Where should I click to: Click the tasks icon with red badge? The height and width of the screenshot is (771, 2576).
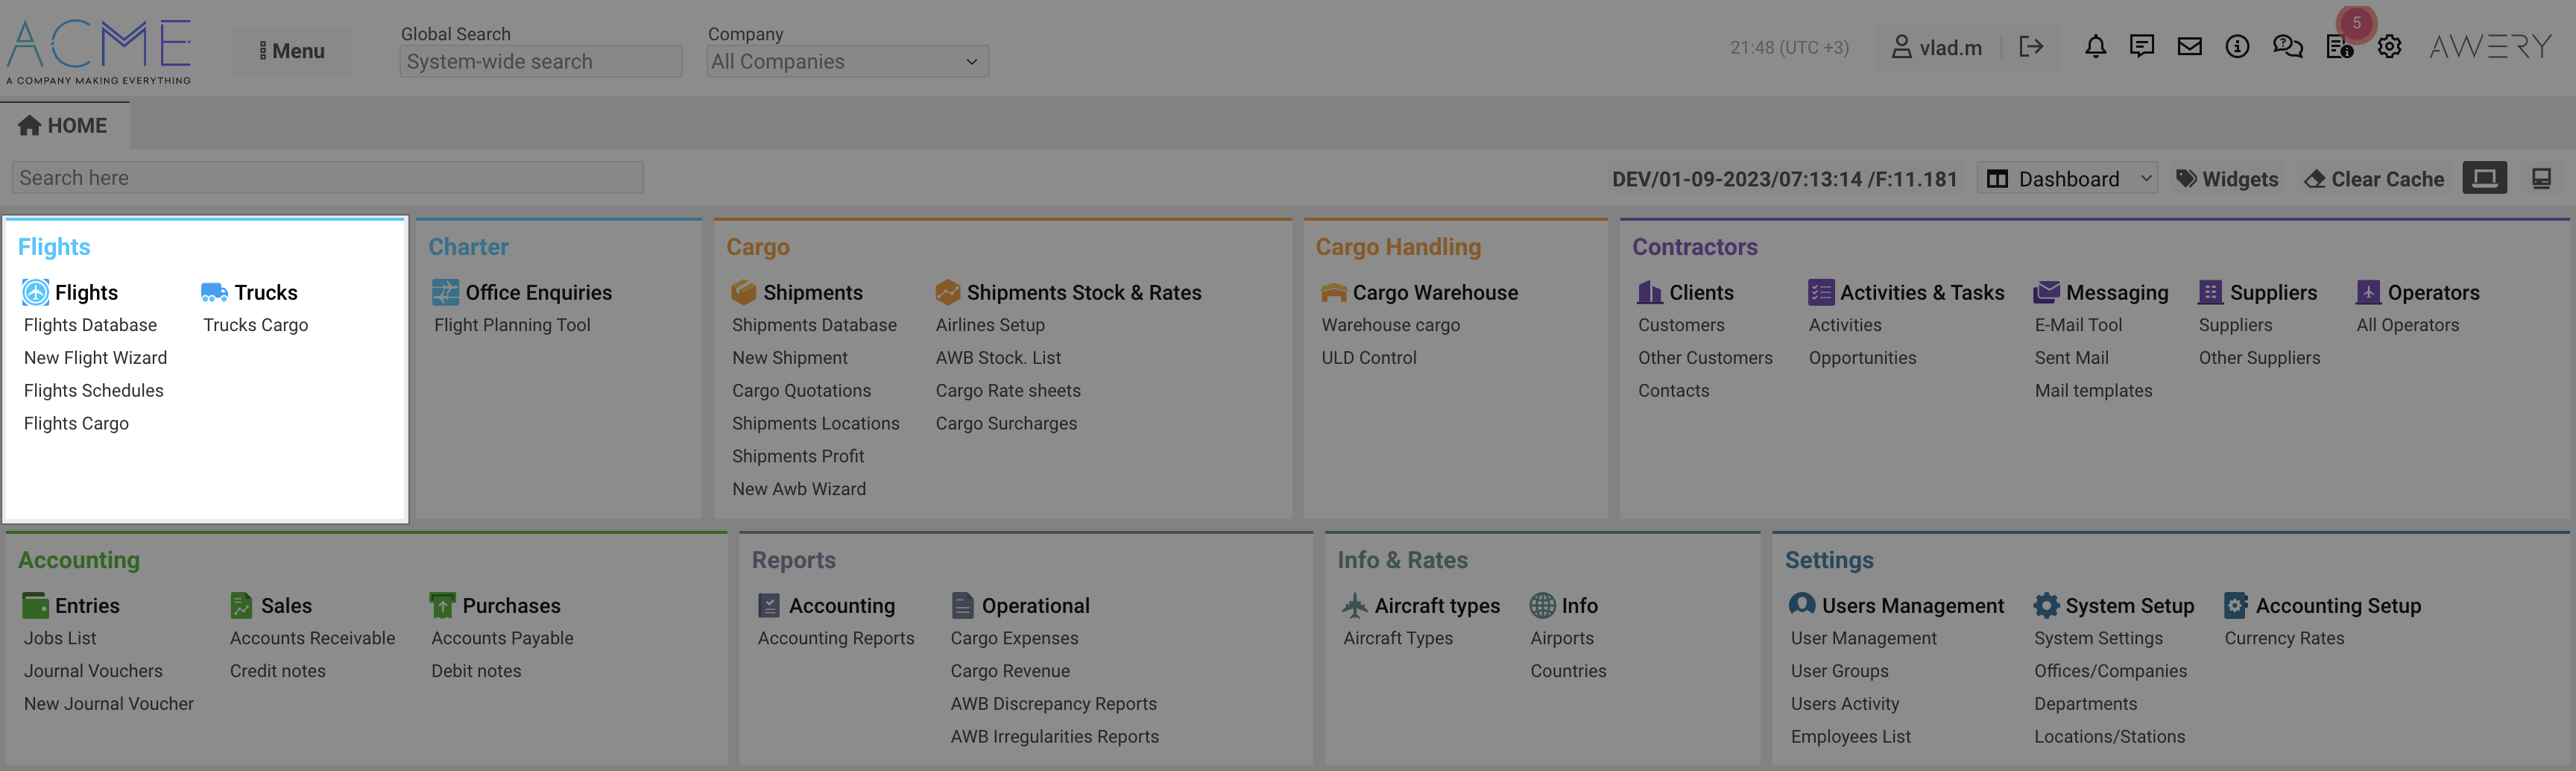[x=2339, y=47]
